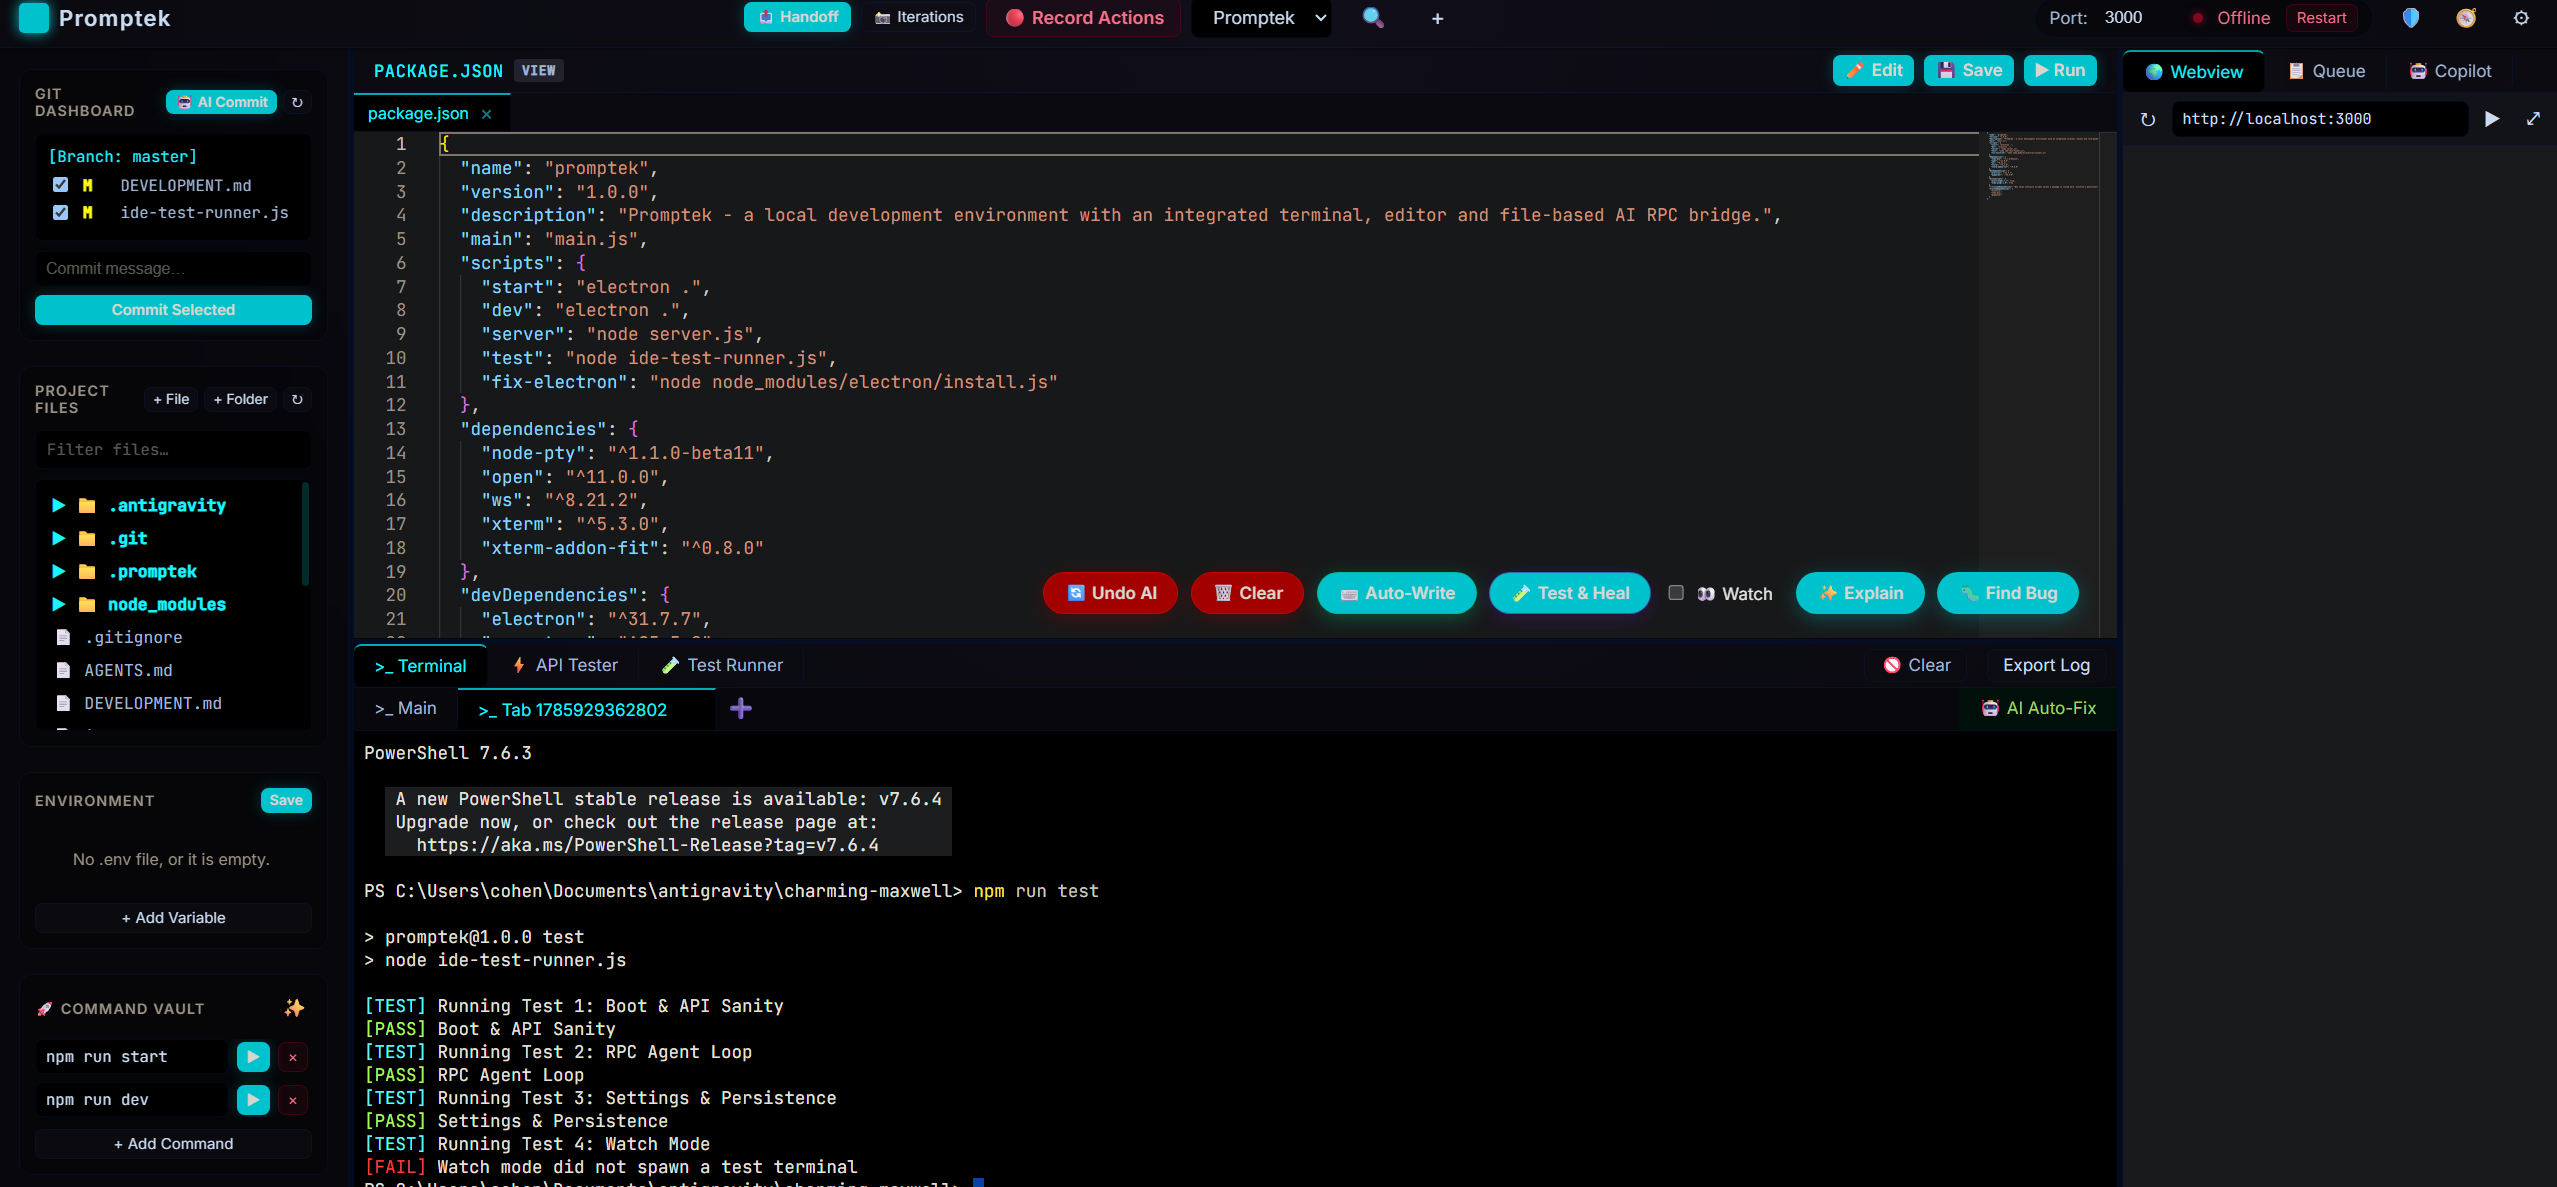Click the plus icon next to search

(x=1437, y=18)
